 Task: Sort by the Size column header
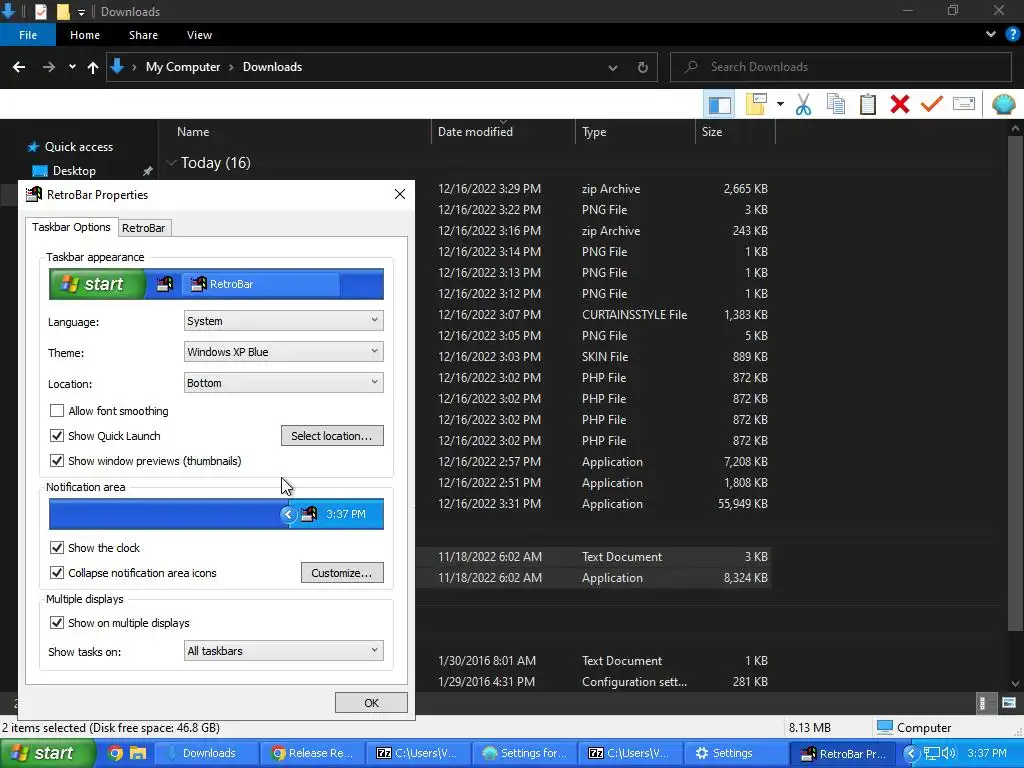735,131
